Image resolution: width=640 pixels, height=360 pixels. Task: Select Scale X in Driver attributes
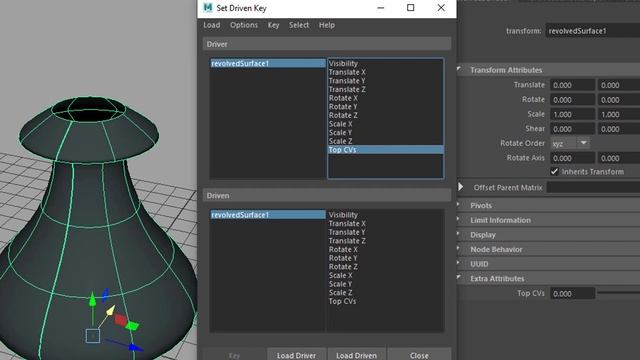(340, 124)
